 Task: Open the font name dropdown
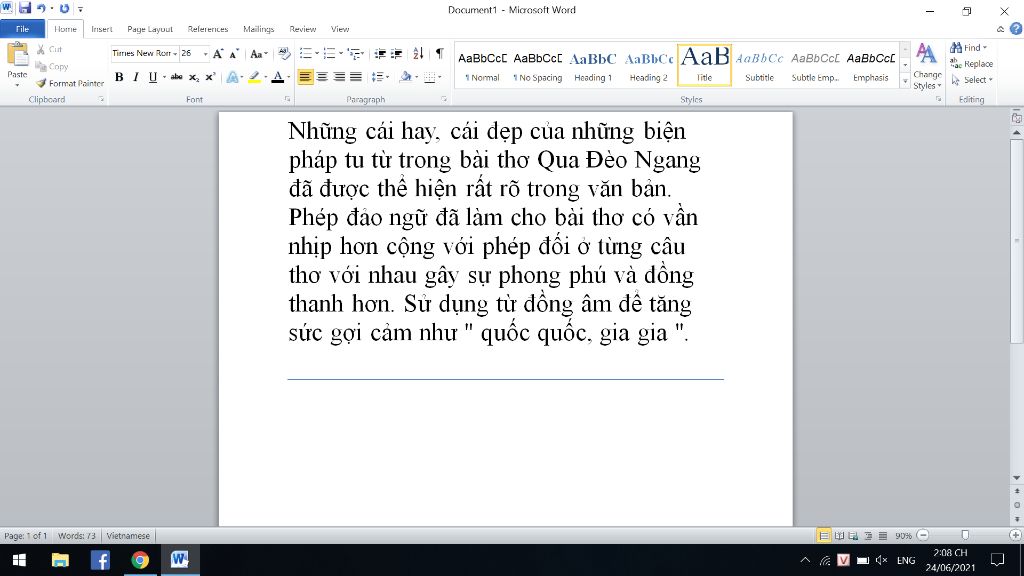pos(175,54)
